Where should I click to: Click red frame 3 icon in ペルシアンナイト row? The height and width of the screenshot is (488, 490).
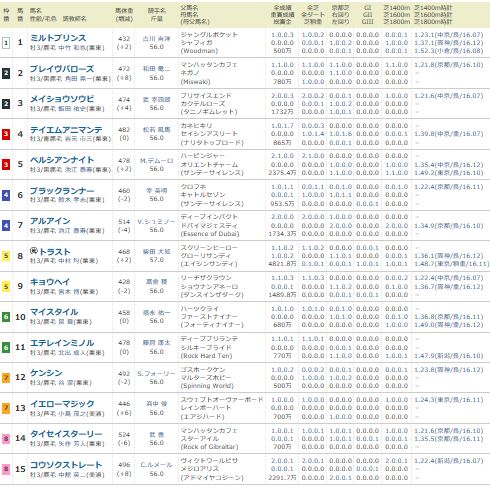tap(6, 164)
